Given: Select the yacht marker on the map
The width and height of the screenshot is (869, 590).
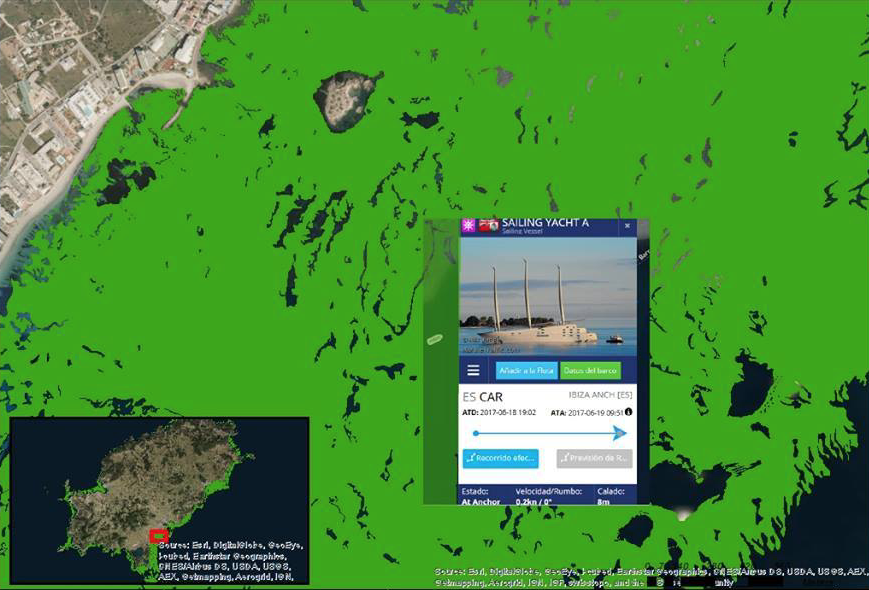Looking at the screenshot, I should click(x=434, y=340).
